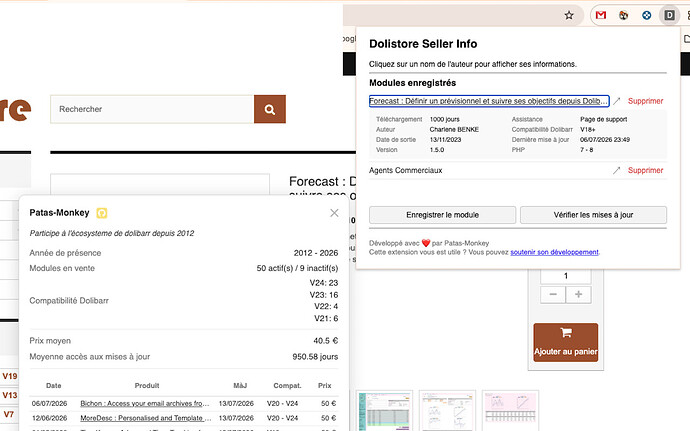Decrease quantity with minus button

[x=553, y=295]
